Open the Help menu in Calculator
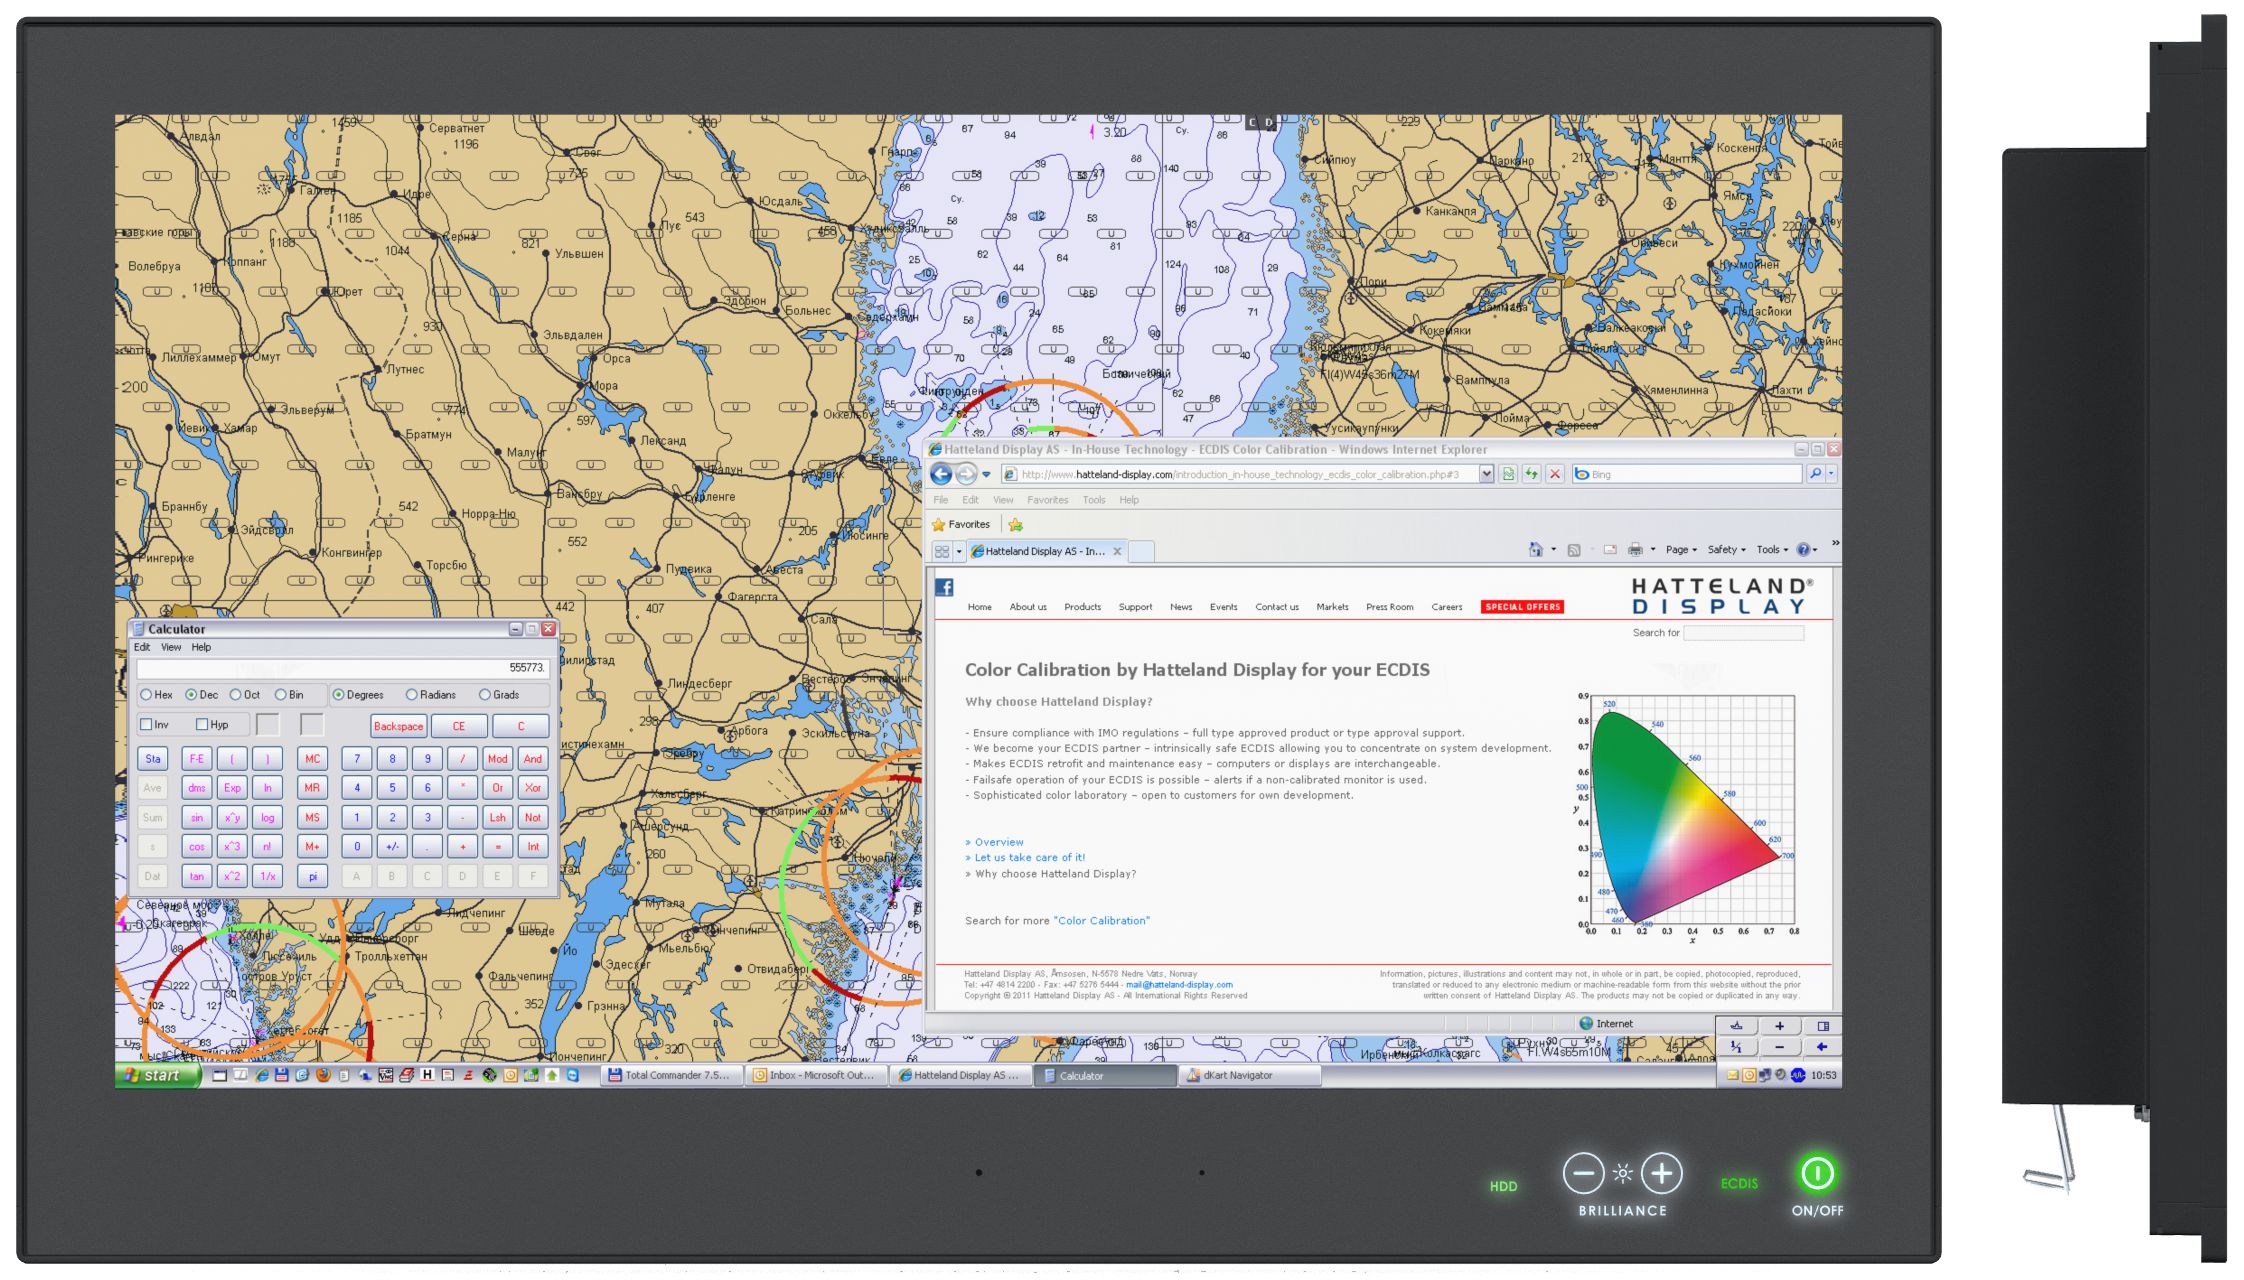 tap(201, 648)
